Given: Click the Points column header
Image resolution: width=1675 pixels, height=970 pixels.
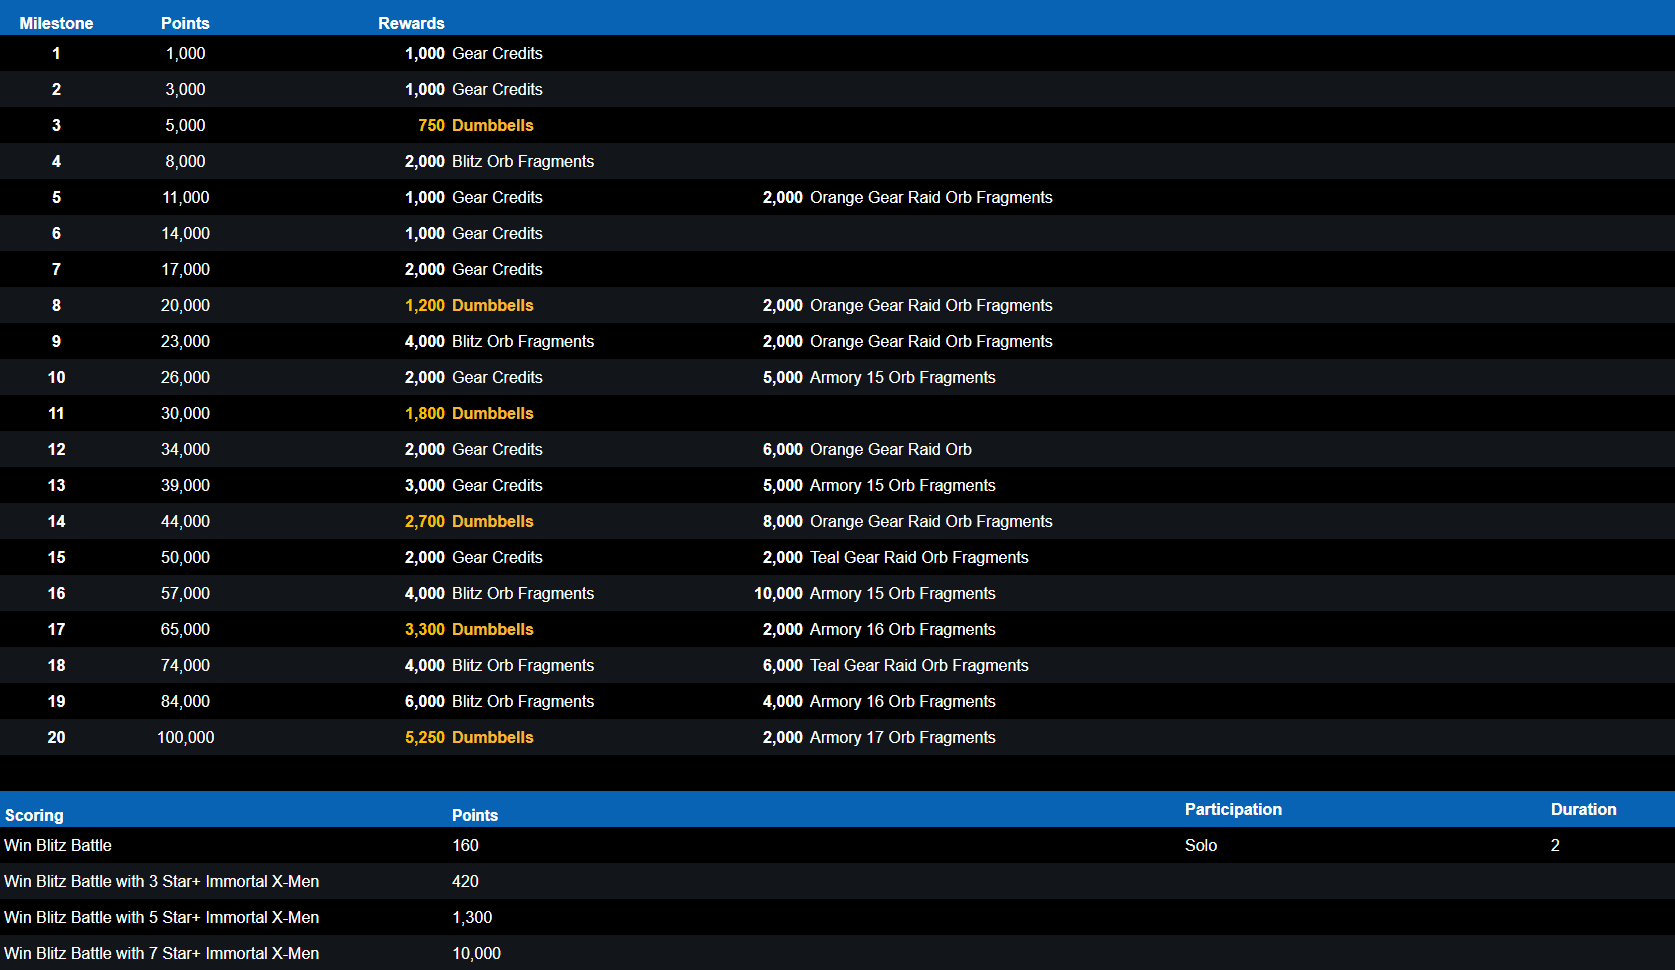Looking at the screenshot, I should pos(185,23).
